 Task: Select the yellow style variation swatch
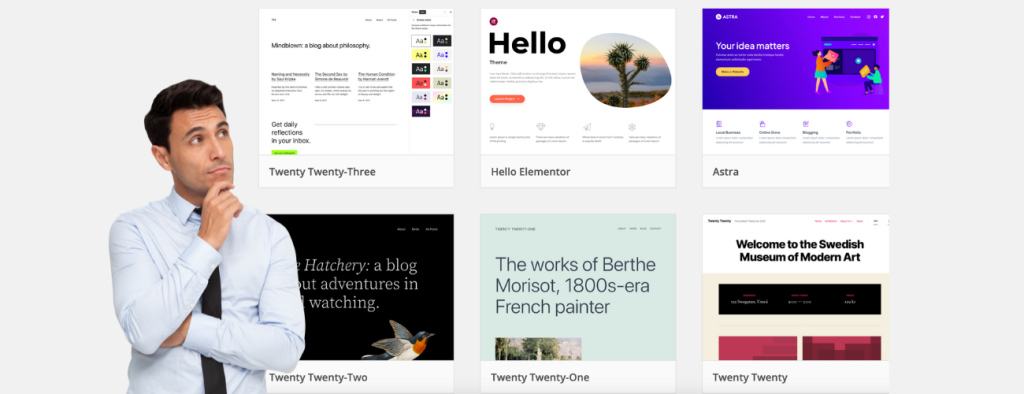[421, 55]
